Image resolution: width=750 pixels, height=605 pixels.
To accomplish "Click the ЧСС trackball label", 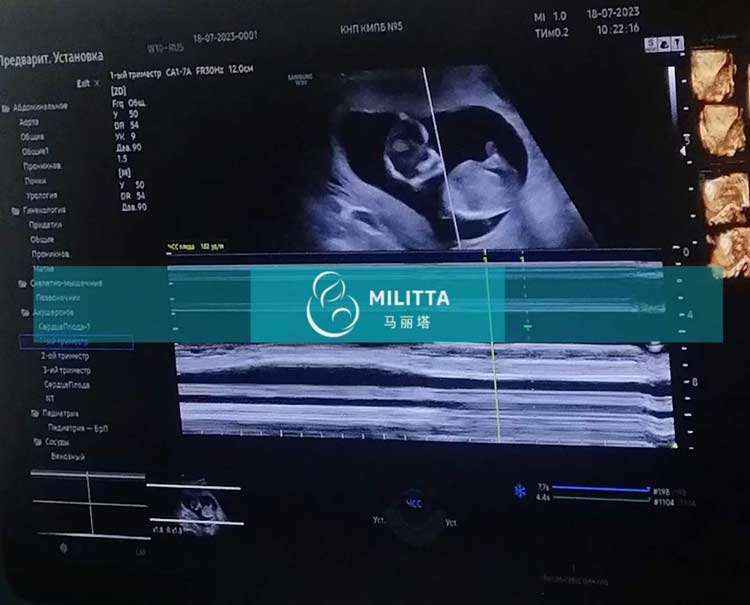I will click(414, 504).
